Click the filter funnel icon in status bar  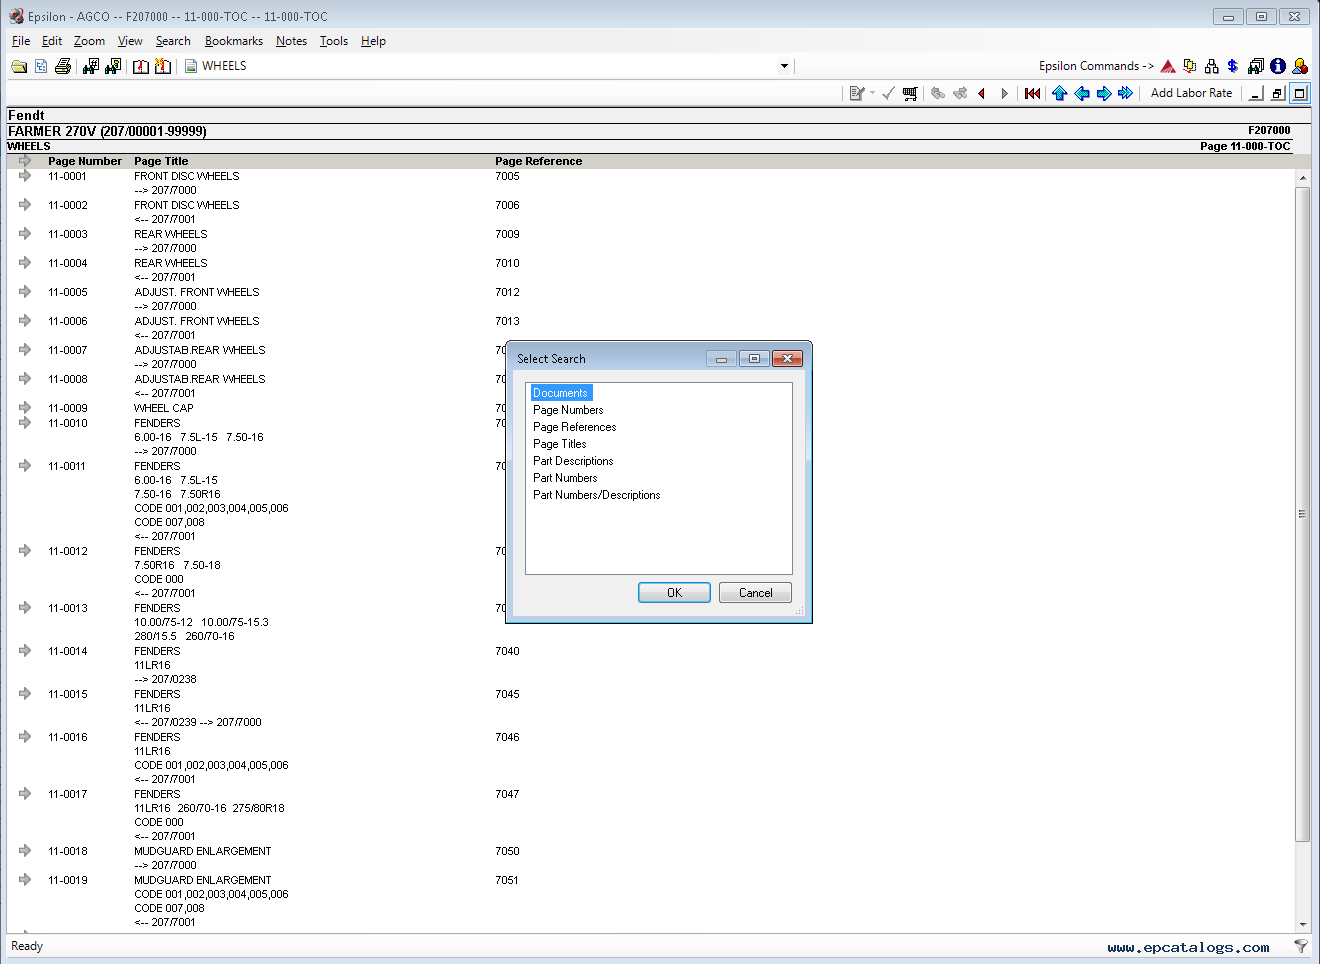tap(1301, 946)
